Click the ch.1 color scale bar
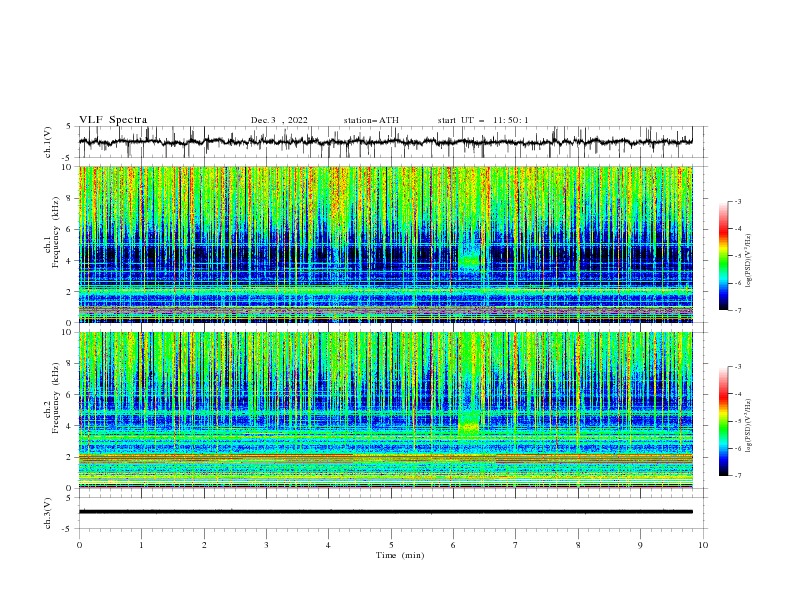Viewport: 792px width, 612px height. pyautogui.click(x=723, y=256)
